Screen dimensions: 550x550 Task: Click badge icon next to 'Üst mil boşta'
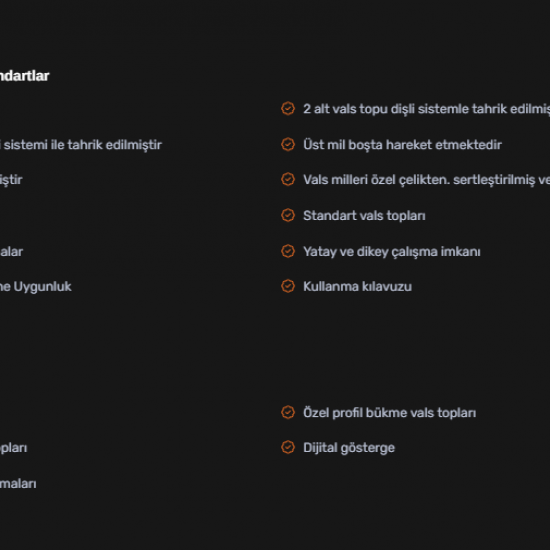[x=288, y=144]
